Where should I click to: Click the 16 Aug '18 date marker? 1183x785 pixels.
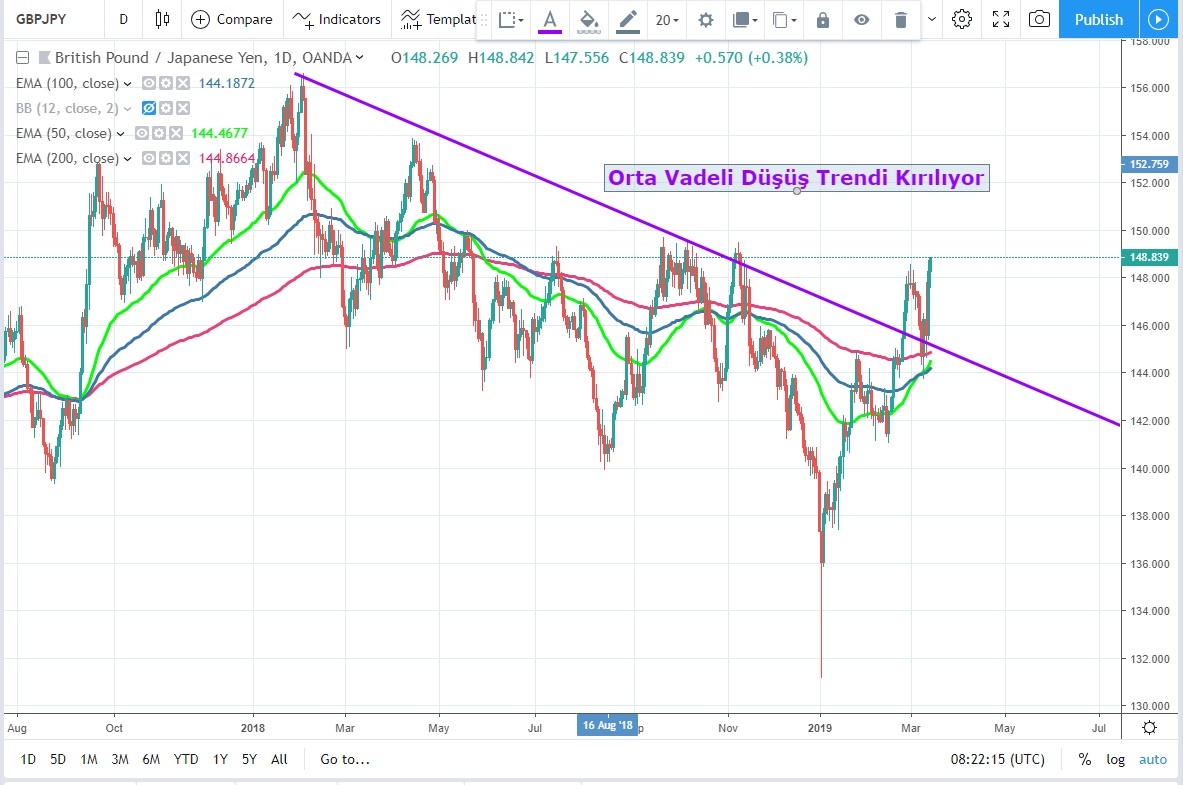coord(607,725)
